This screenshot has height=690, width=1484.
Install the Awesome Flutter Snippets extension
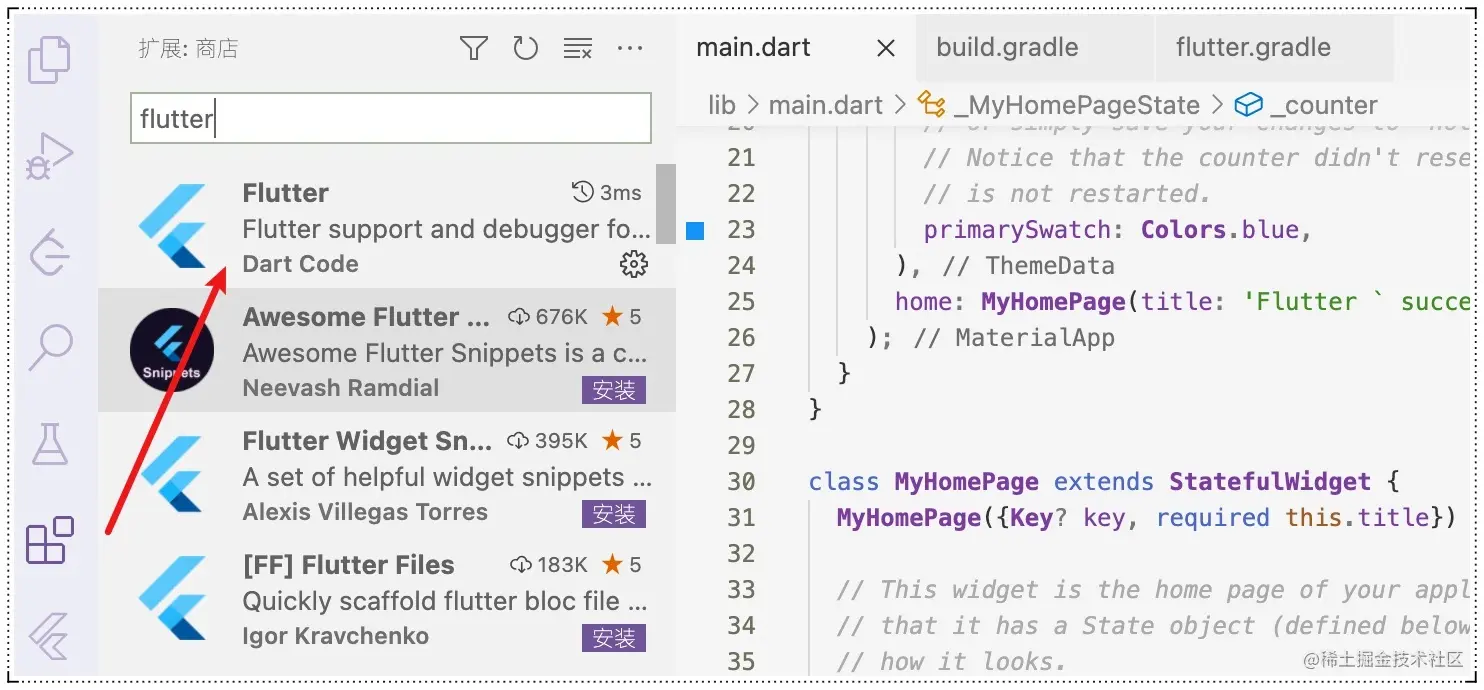click(x=613, y=391)
